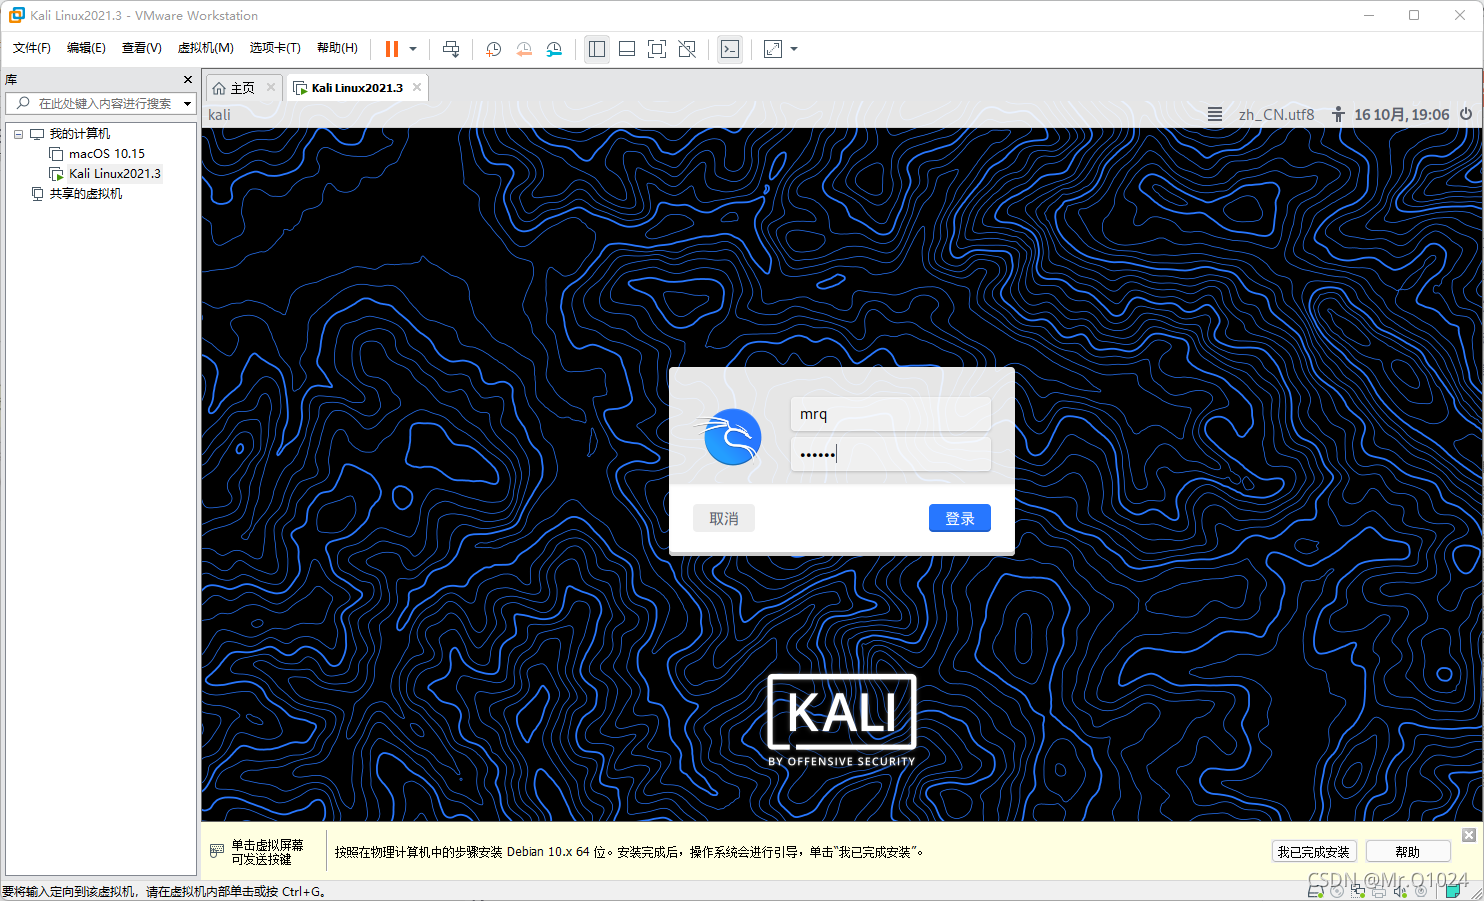The image size is (1484, 901).
Task: Close the 主页 tab
Action: tap(271, 87)
